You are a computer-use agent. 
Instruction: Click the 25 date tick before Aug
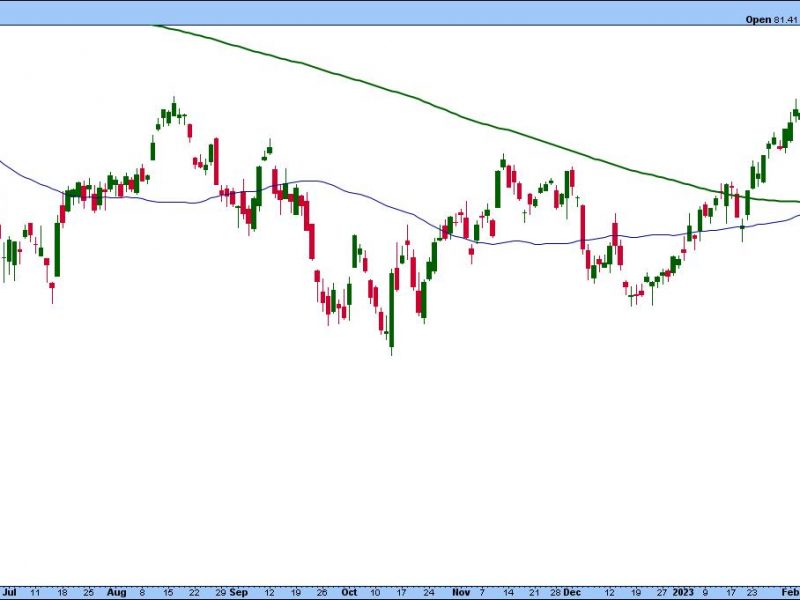click(x=88, y=592)
